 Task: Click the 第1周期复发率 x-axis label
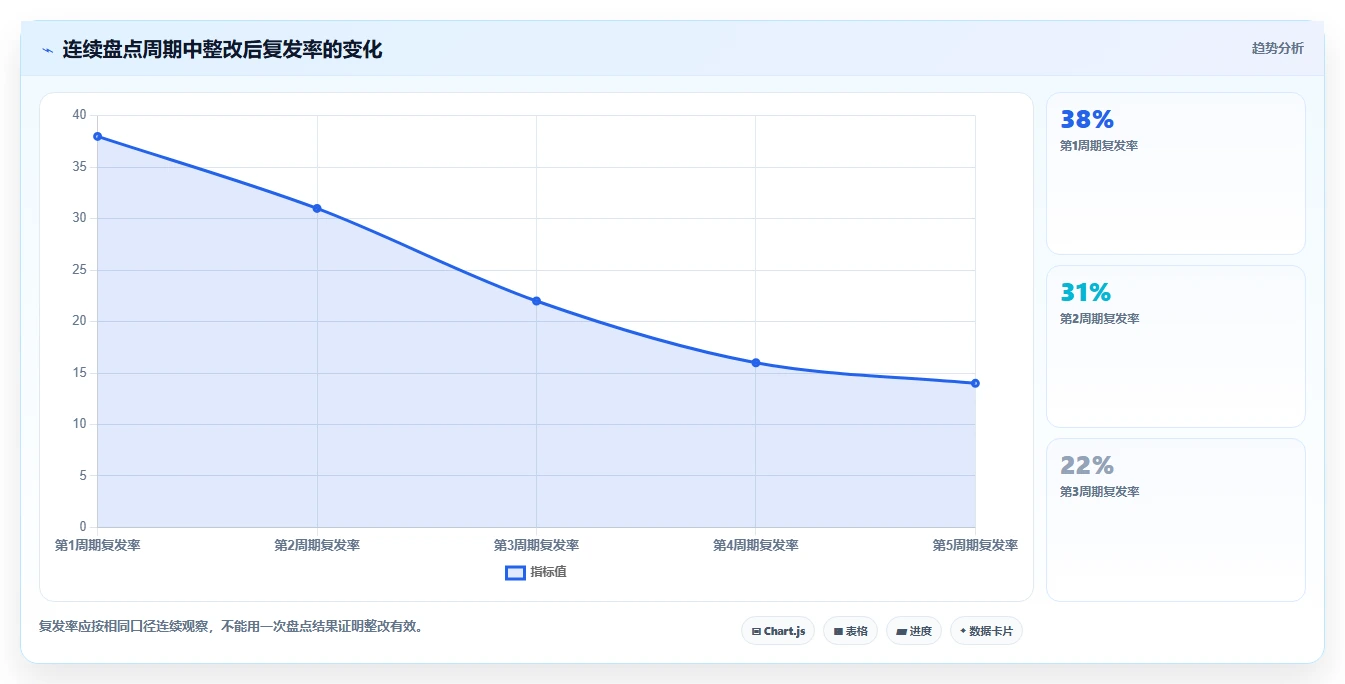98,546
